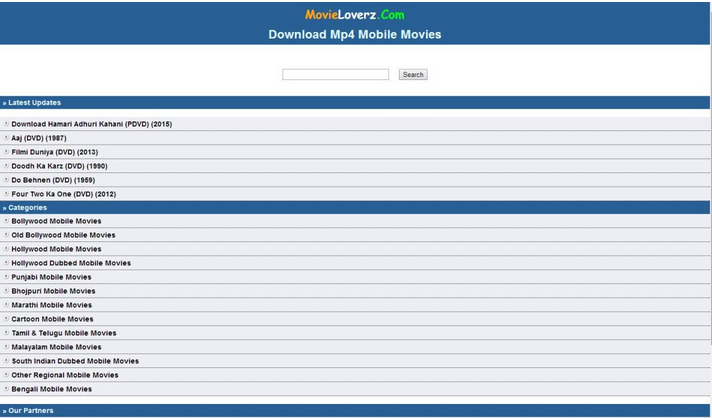Click arrow bullet beside Tamil & Telugu Movies

6,333
